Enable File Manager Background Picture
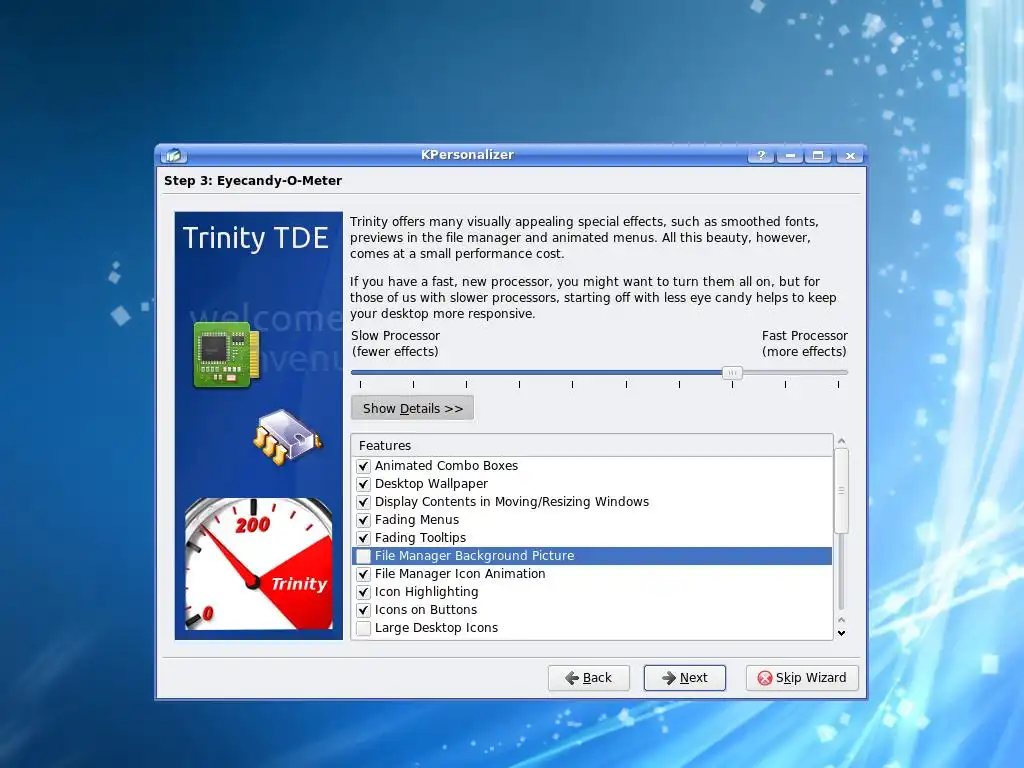The image size is (1024, 768). click(x=364, y=556)
